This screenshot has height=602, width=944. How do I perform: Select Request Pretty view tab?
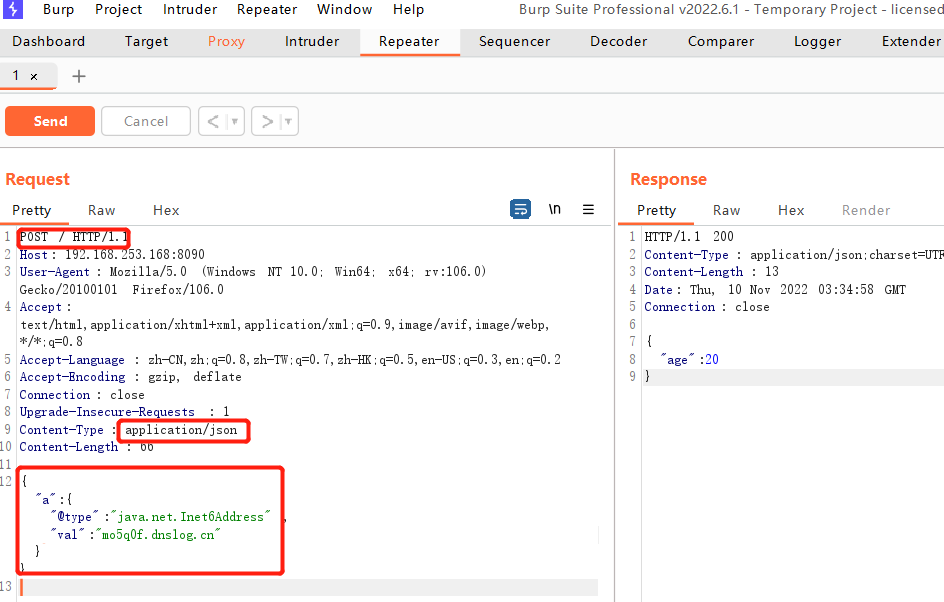coord(32,211)
